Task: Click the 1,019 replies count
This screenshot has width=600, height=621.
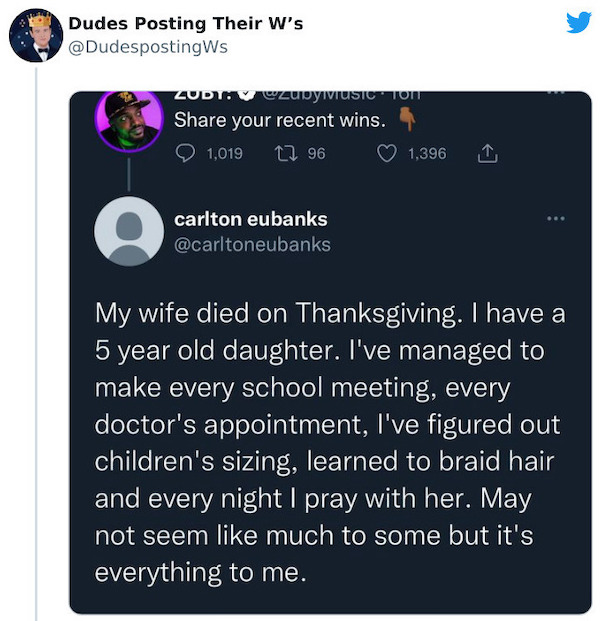Action: (x=224, y=153)
